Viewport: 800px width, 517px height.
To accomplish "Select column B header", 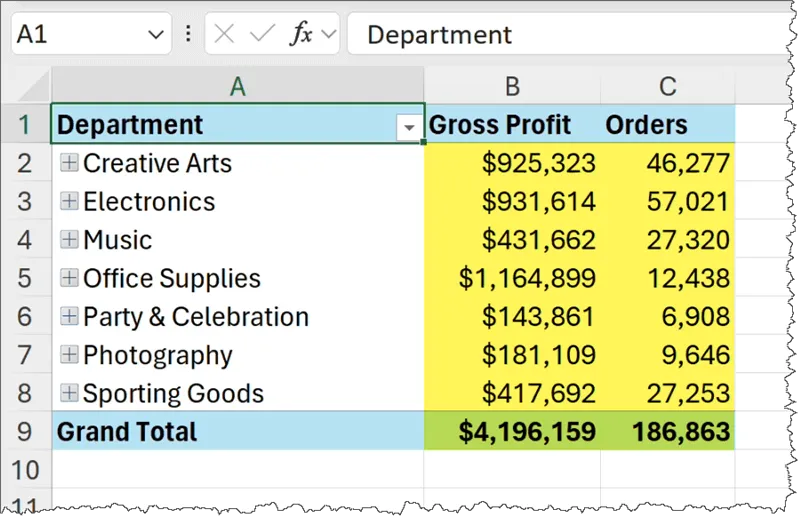I will 511,87.
